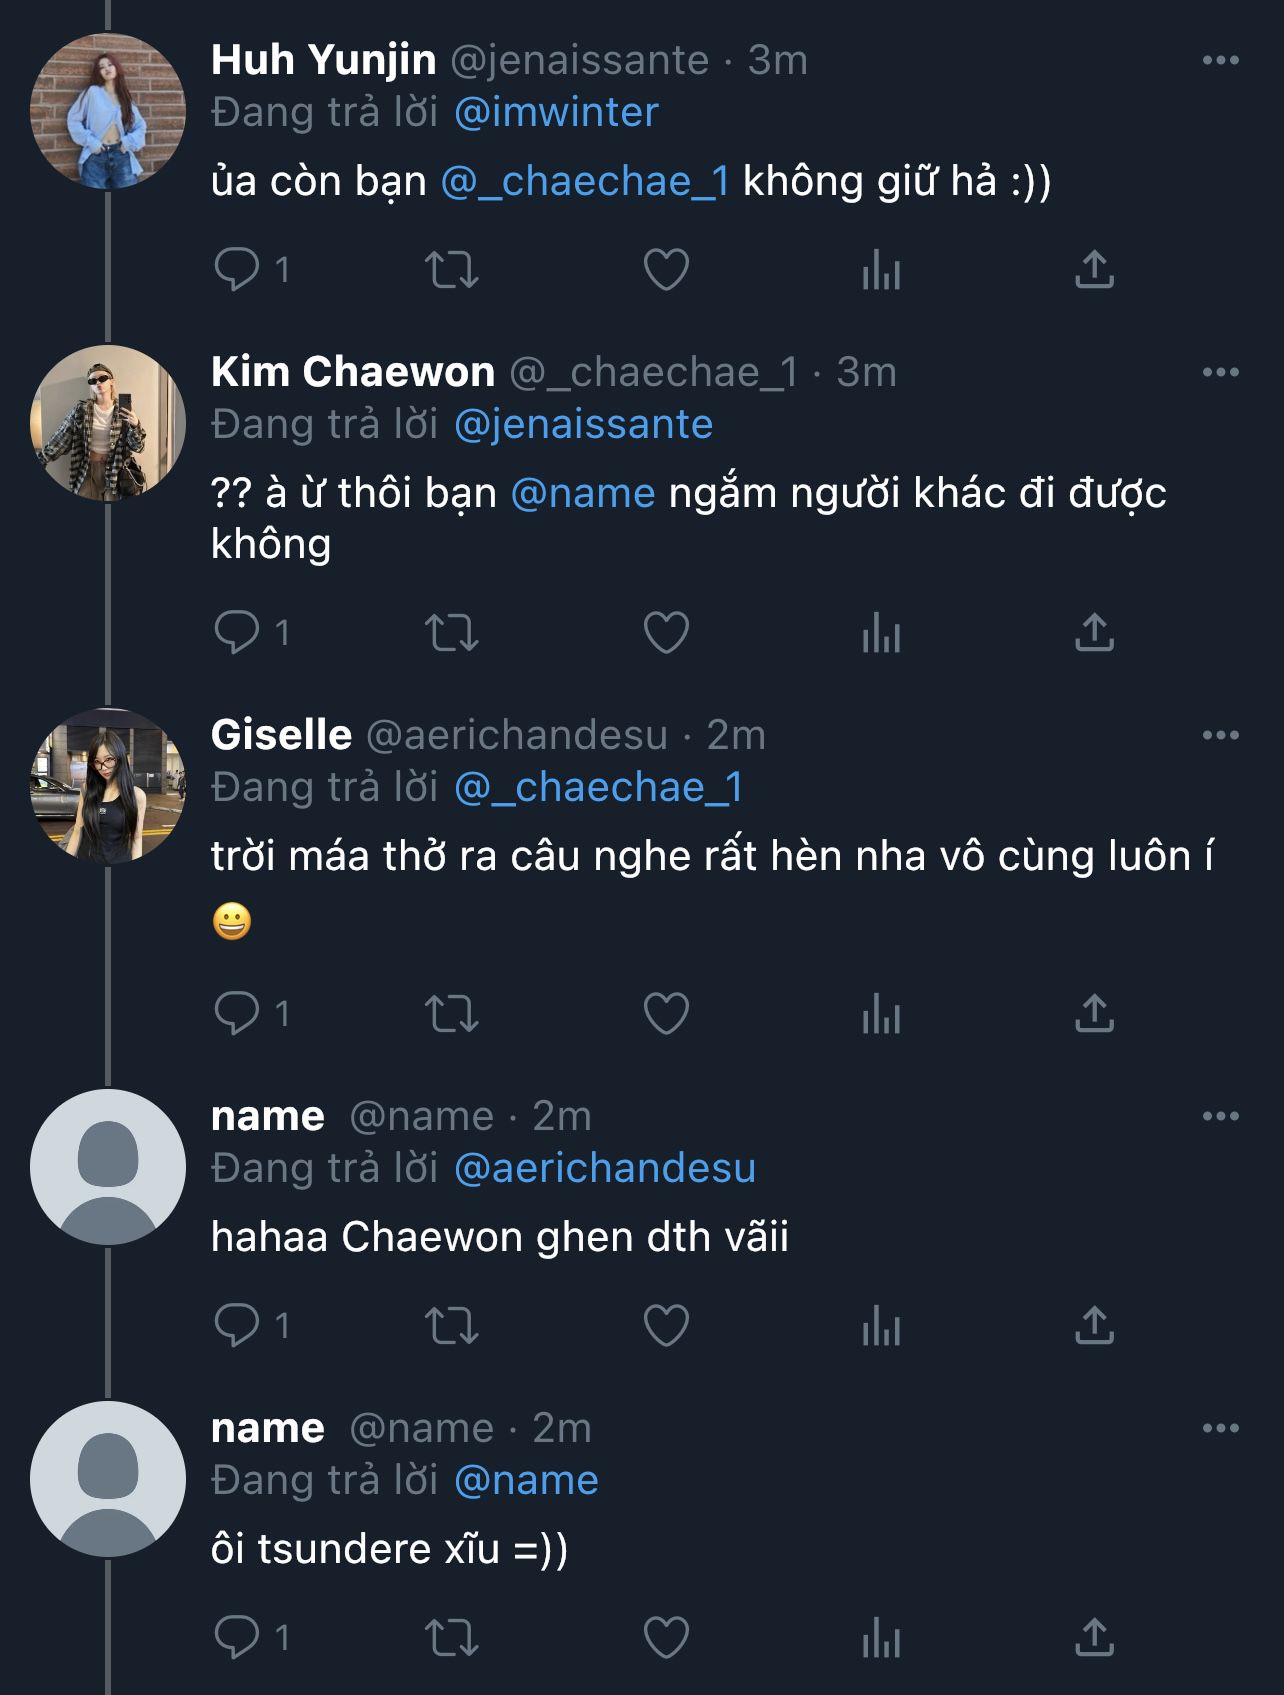Image resolution: width=1284 pixels, height=1695 pixels.
Task: Reply to 'hahaa Chaewon ghen dth vãii' tweet
Action: (x=237, y=1326)
